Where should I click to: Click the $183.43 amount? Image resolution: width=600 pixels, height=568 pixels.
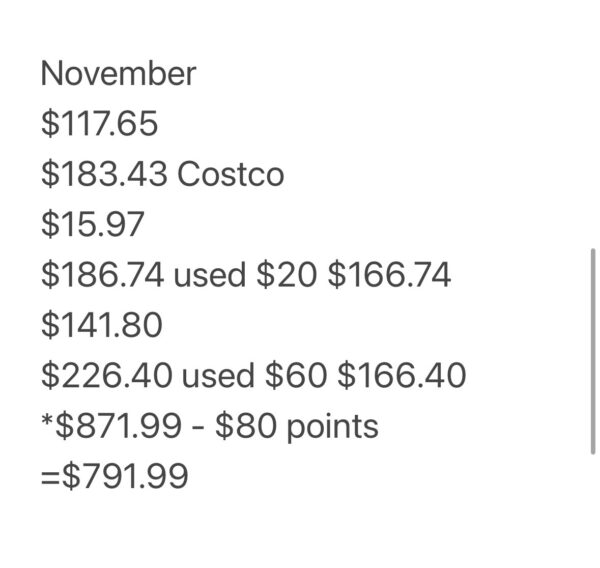tap(103, 175)
